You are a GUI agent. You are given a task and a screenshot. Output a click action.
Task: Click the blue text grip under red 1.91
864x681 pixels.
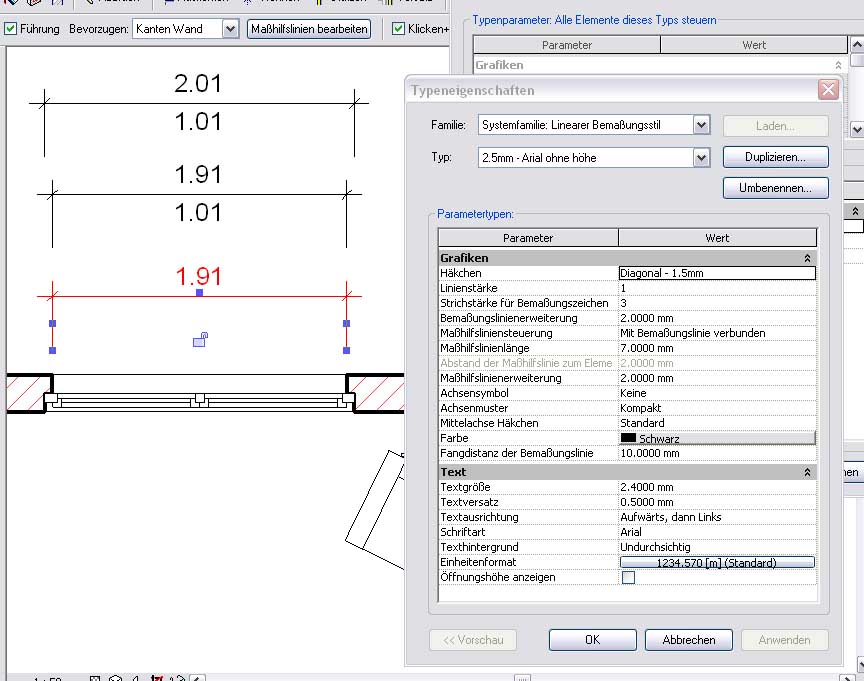pyautogui.click(x=199, y=293)
